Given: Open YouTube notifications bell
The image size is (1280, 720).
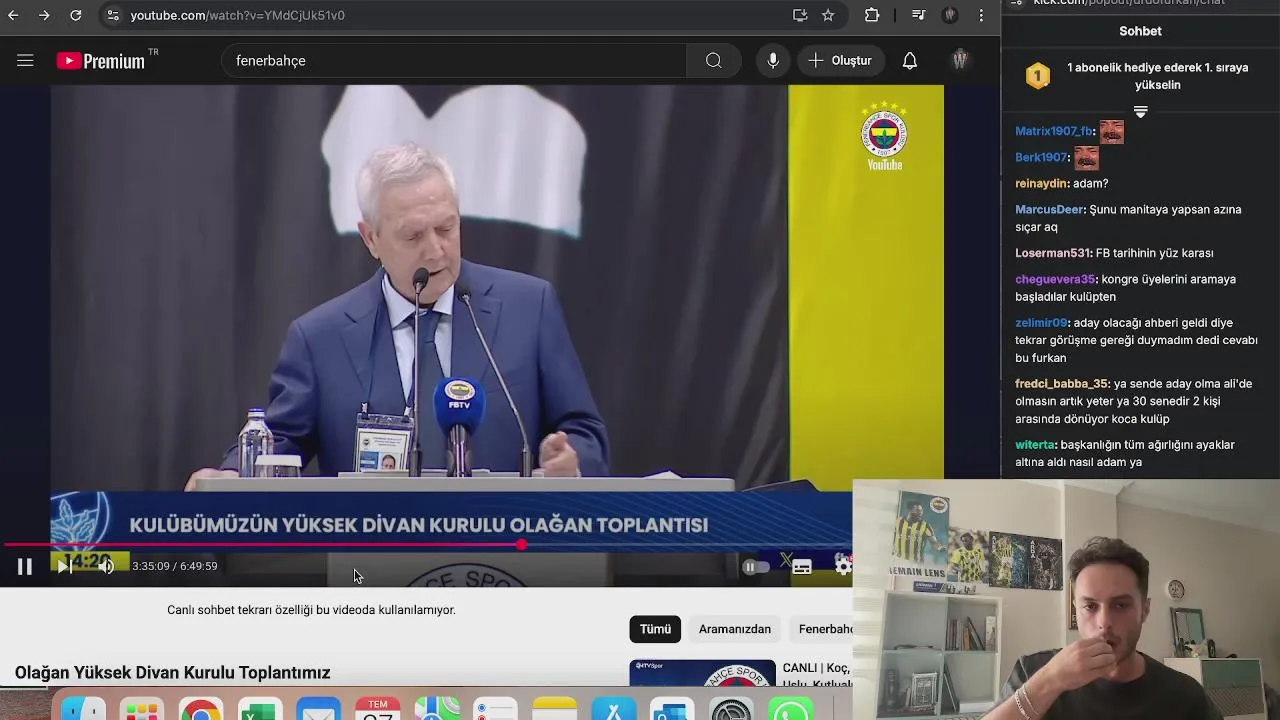Looking at the screenshot, I should [x=910, y=61].
